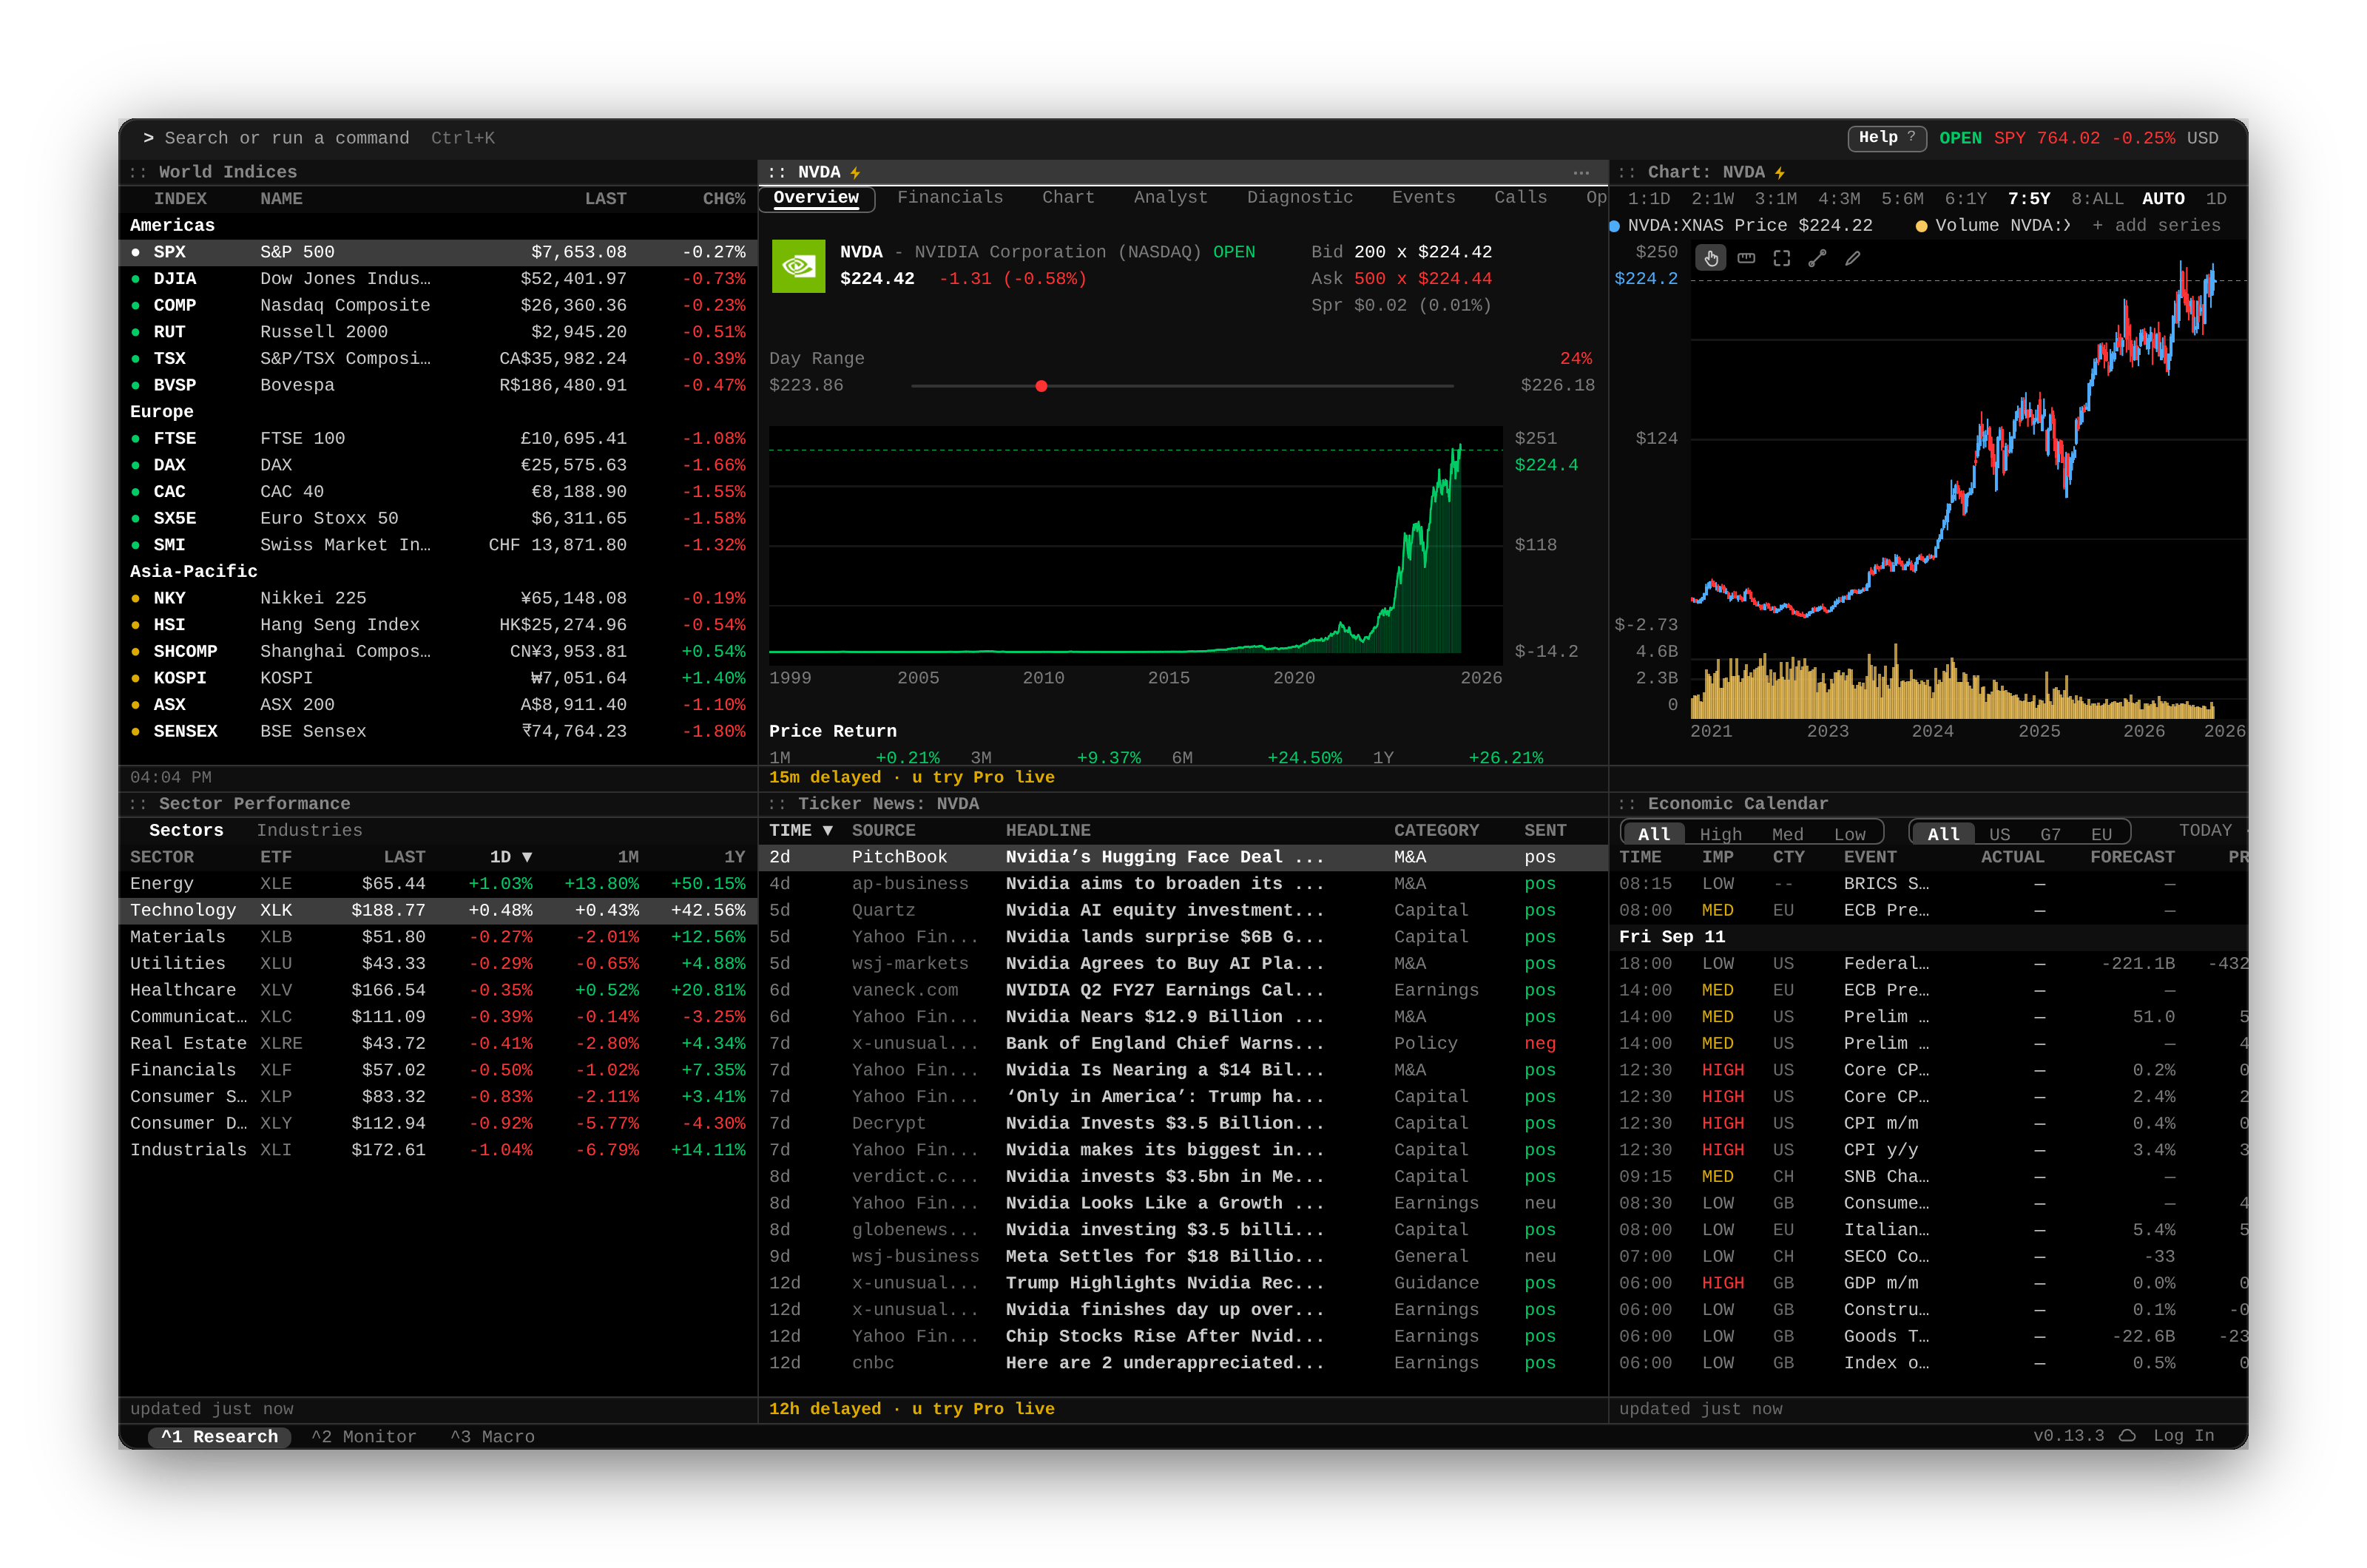Click Log In in status bar
Screen dimensions: 2367x1568
click(x=2183, y=1435)
